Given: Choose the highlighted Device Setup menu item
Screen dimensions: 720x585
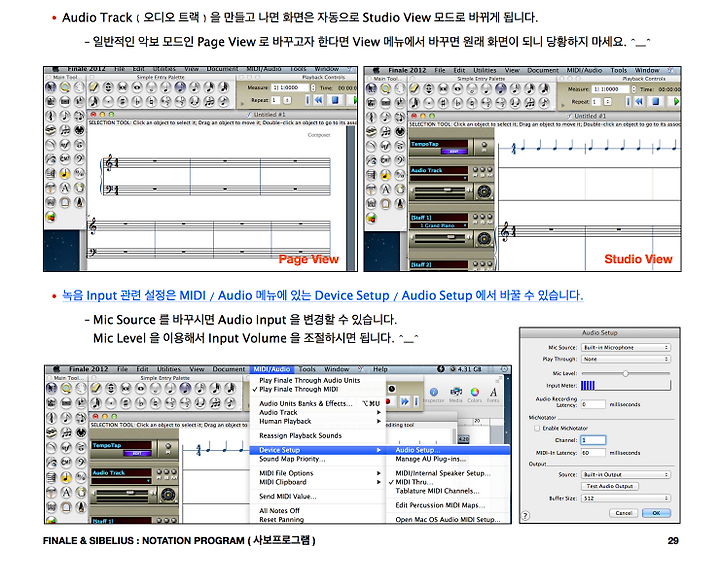Looking at the screenshot, I should [x=318, y=450].
